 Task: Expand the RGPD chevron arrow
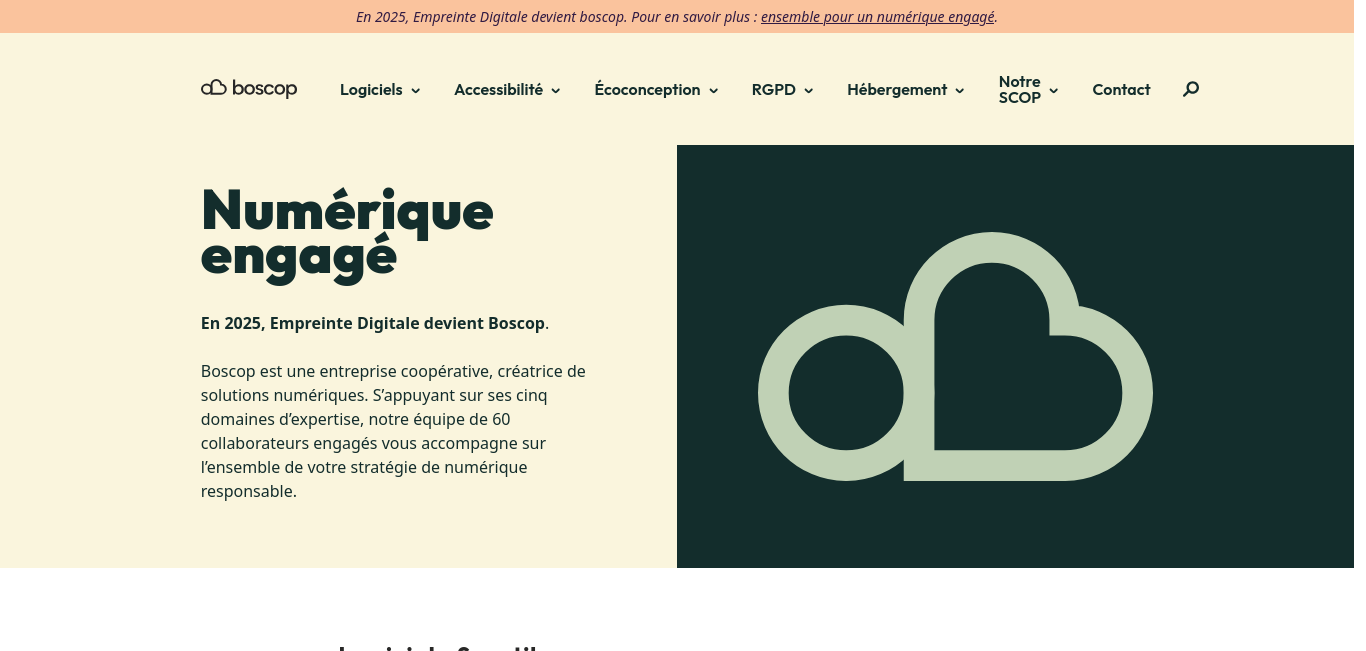click(809, 91)
